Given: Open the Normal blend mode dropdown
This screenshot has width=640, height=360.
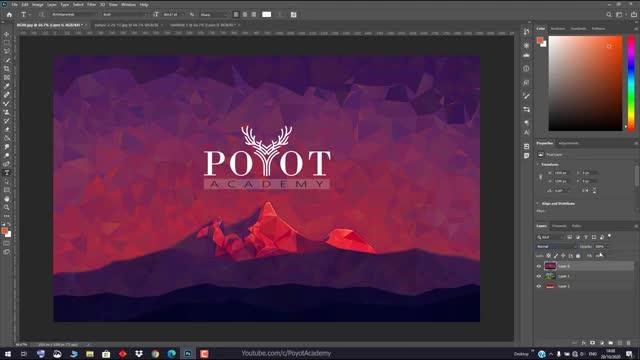Looking at the screenshot, I should [x=556, y=247].
